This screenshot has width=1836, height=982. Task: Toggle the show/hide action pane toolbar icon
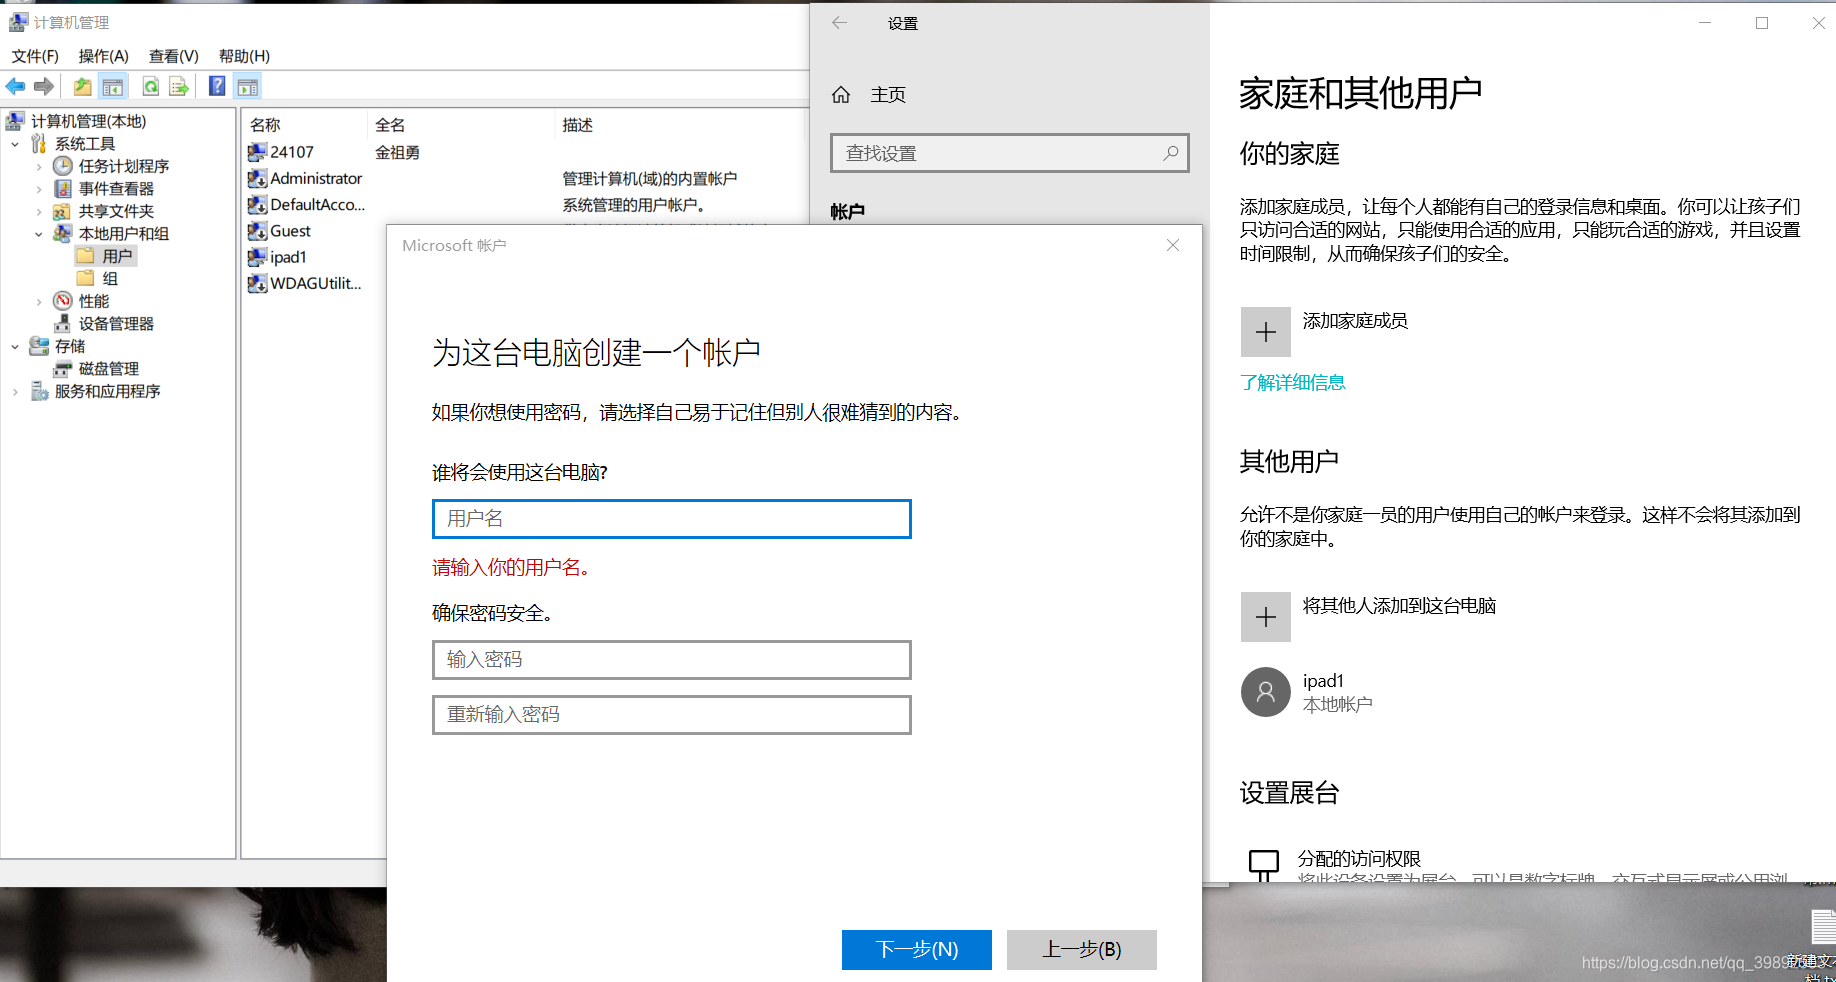pos(247,87)
